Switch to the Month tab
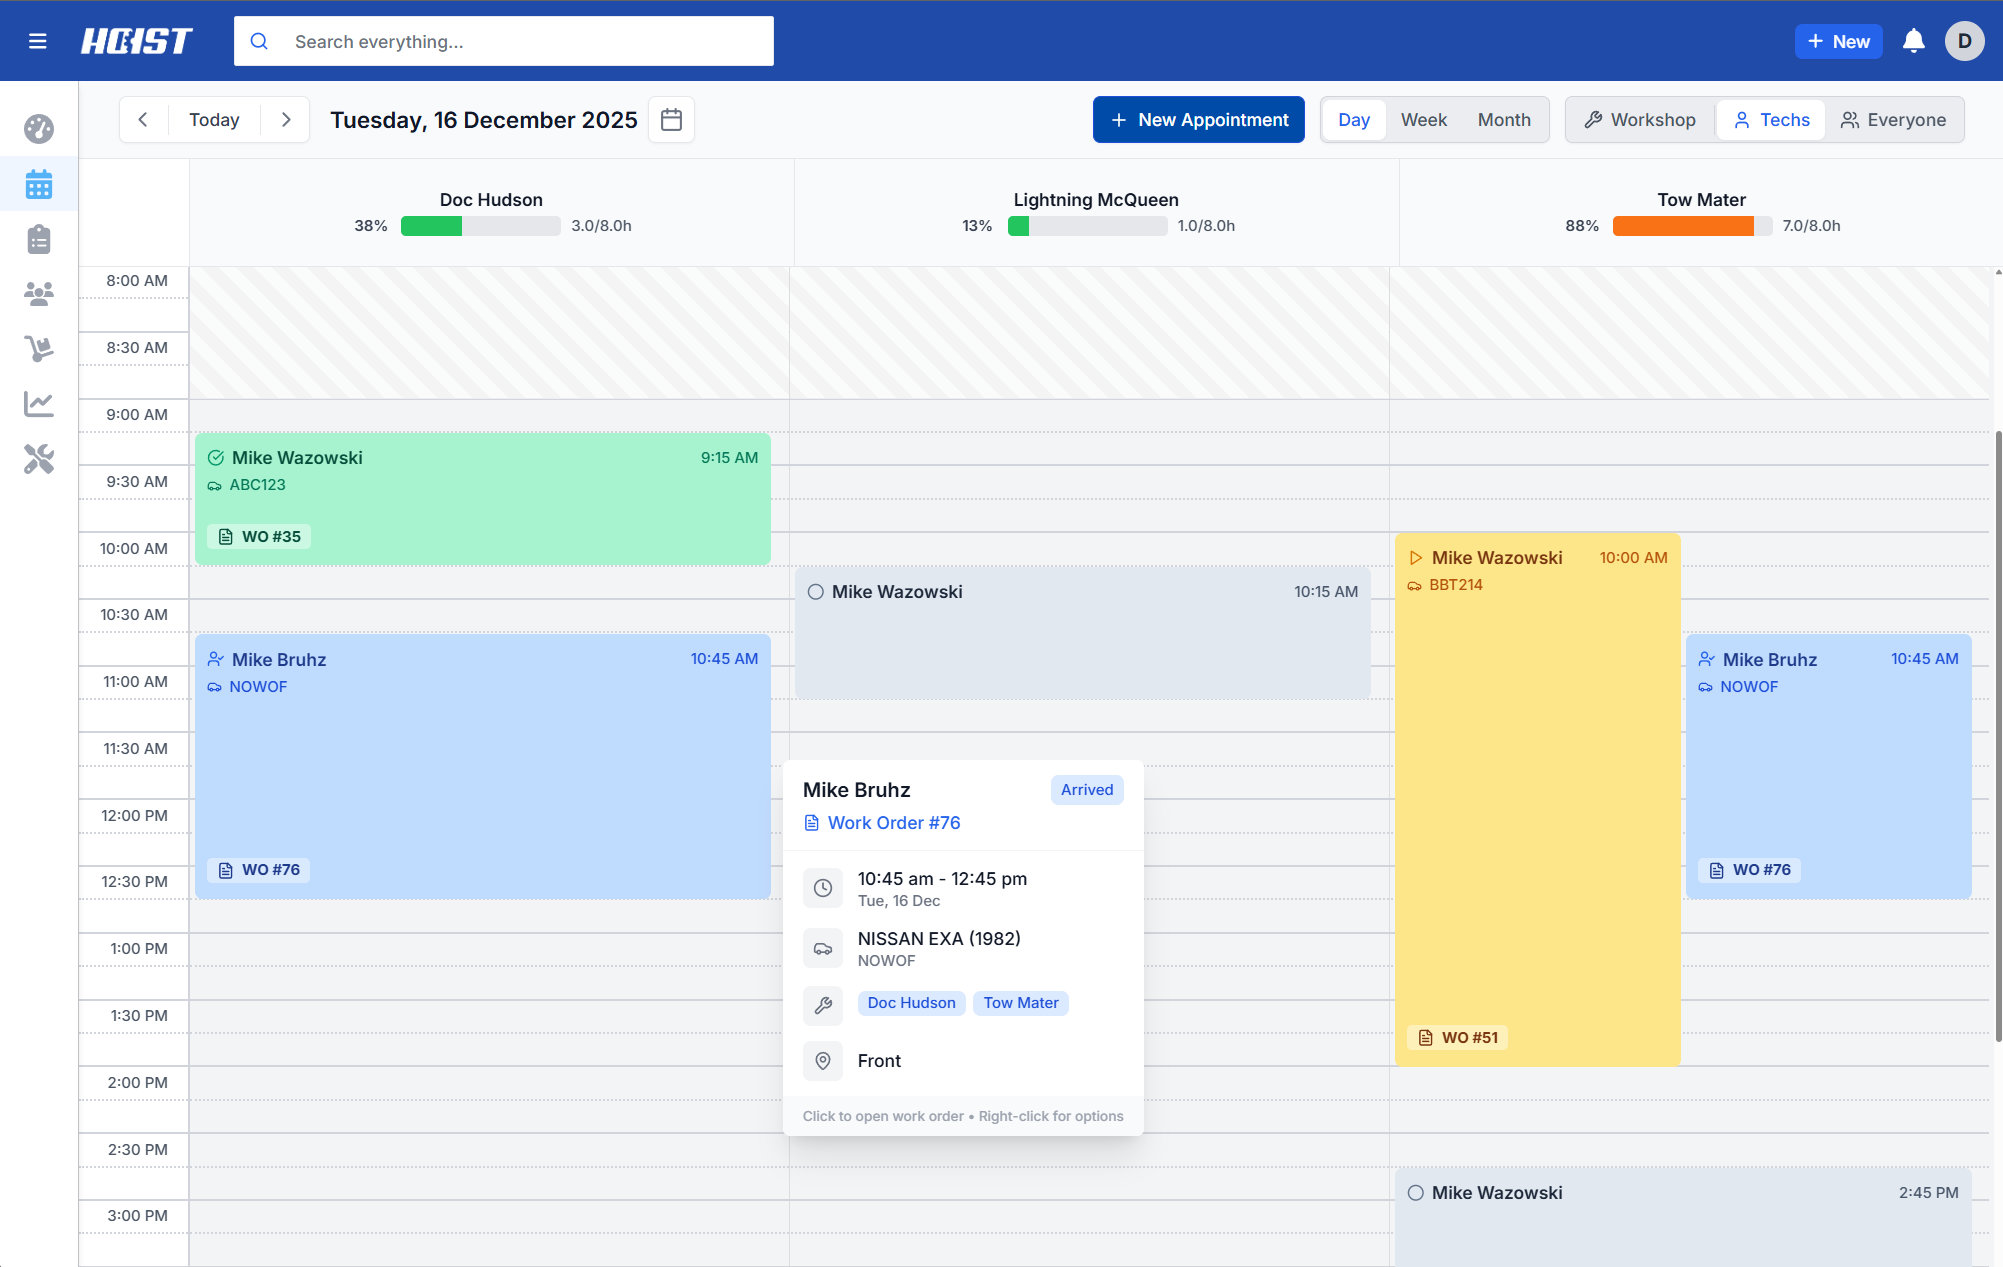This screenshot has height=1267, width=2003. (1504, 119)
